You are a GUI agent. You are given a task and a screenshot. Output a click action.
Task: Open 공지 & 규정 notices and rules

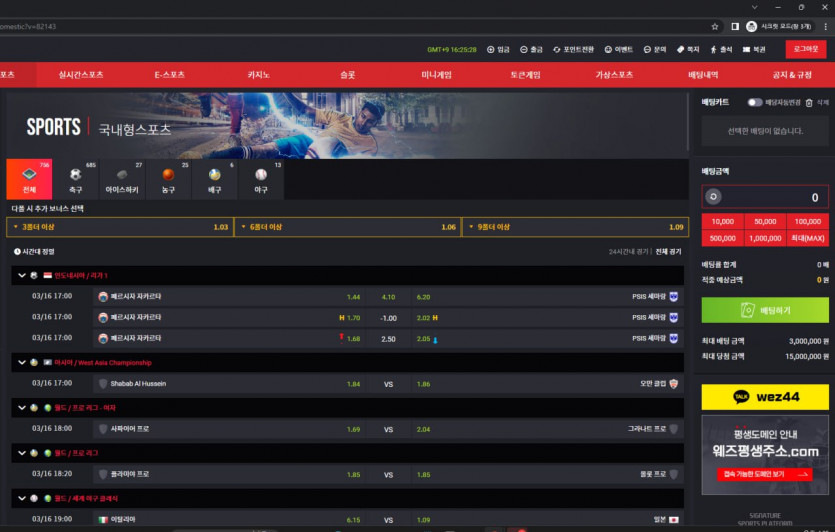coord(792,75)
